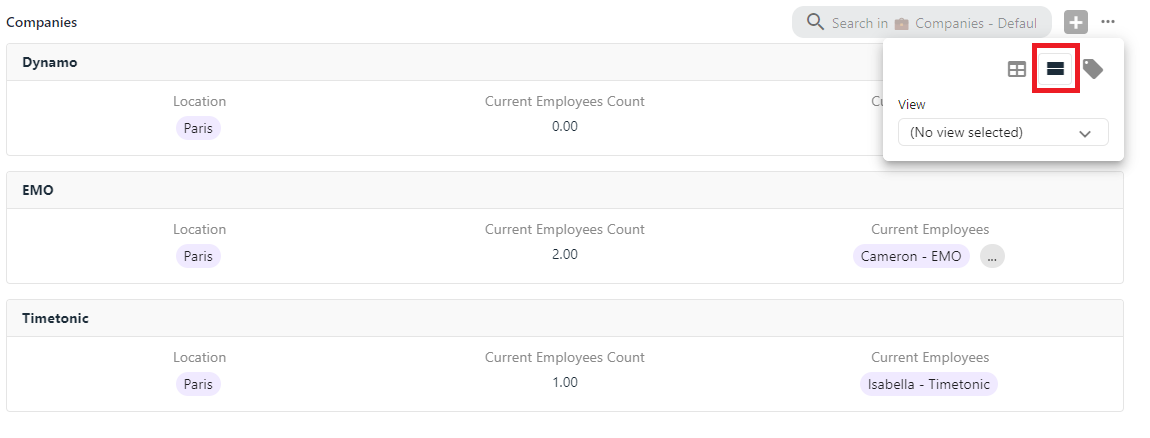Focus the Search in Companies field
Screen dimensions: 1150x438
click(x=922, y=23)
